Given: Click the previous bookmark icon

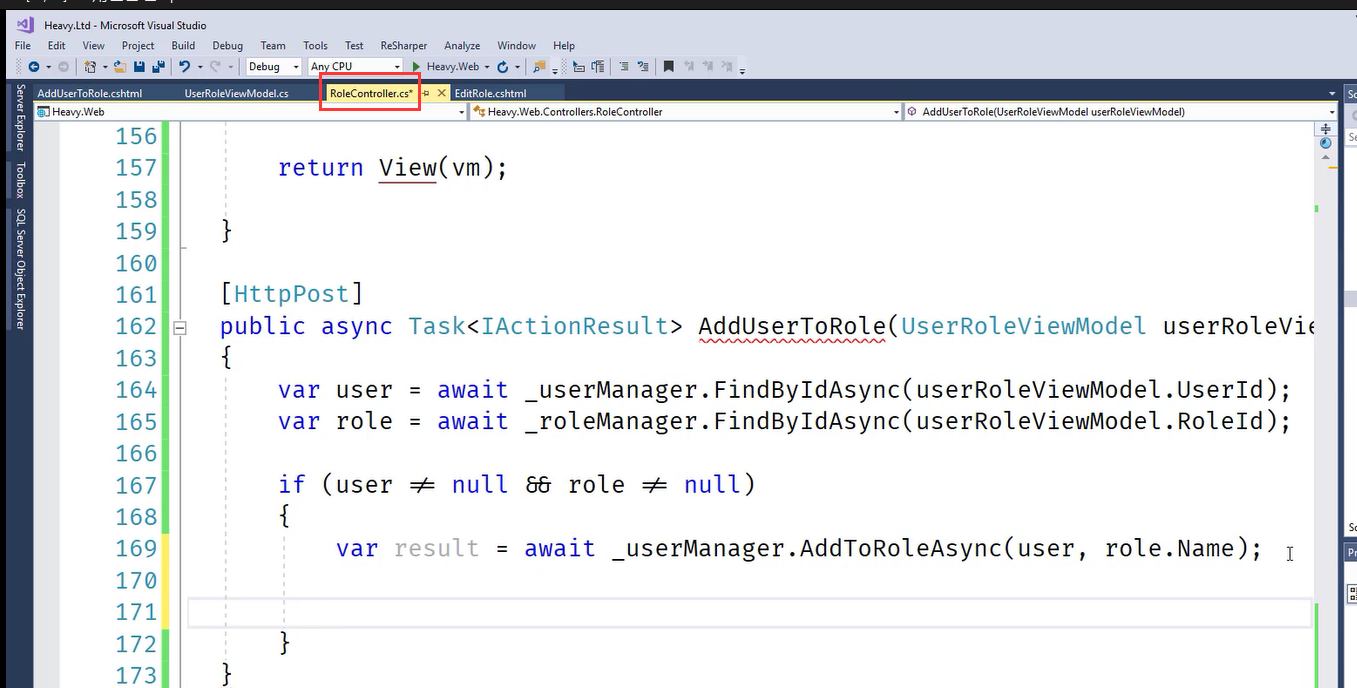Looking at the screenshot, I should (689, 67).
